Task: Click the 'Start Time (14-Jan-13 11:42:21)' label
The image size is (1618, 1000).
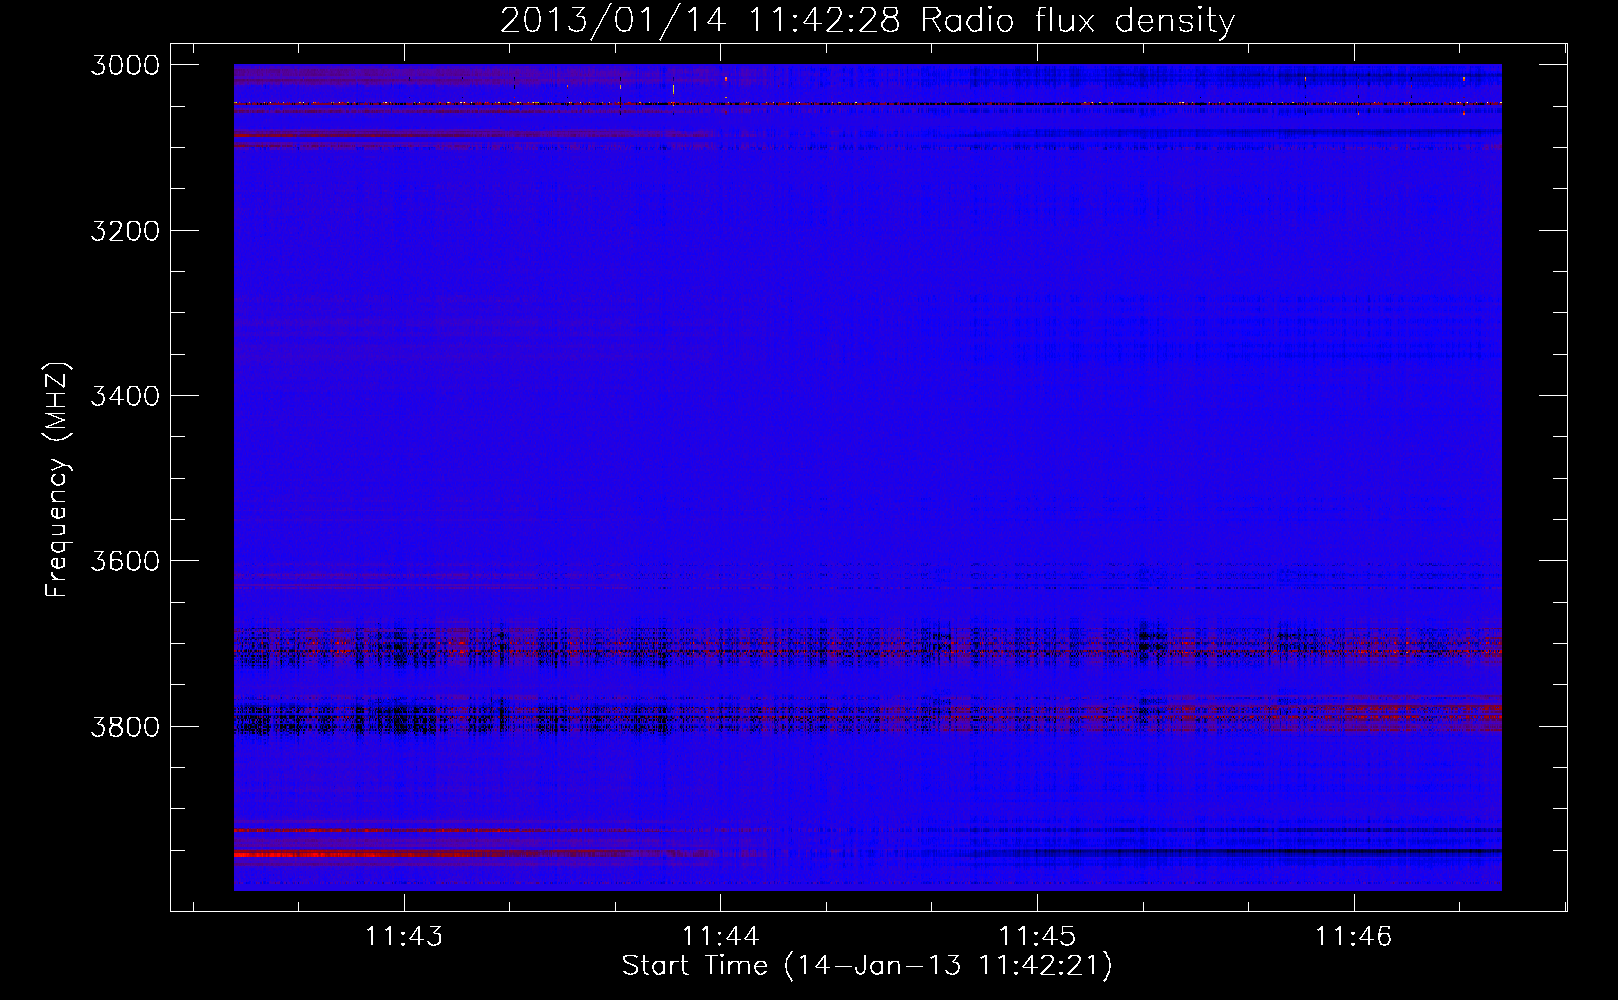Action: [867, 966]
